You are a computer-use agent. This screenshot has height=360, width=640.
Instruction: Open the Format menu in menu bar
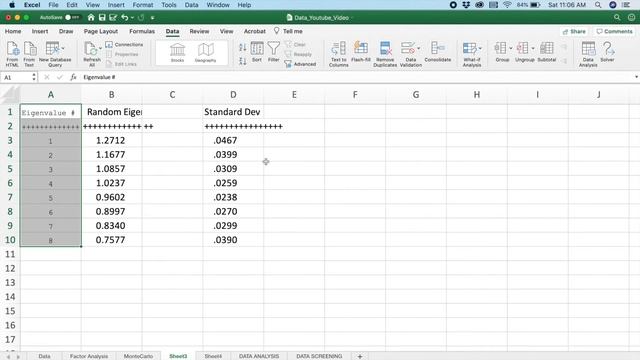(143, 5)
